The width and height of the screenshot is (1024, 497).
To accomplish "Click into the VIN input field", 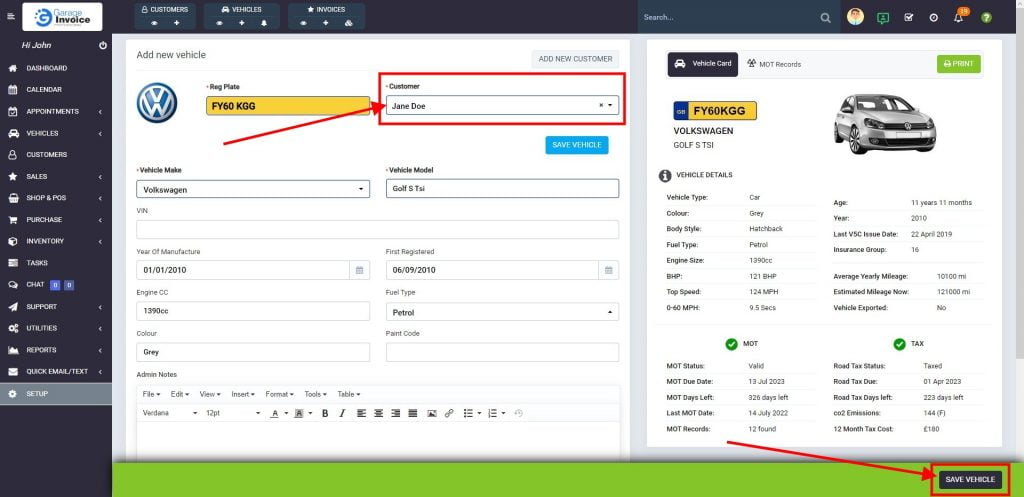I will point(377,230).
